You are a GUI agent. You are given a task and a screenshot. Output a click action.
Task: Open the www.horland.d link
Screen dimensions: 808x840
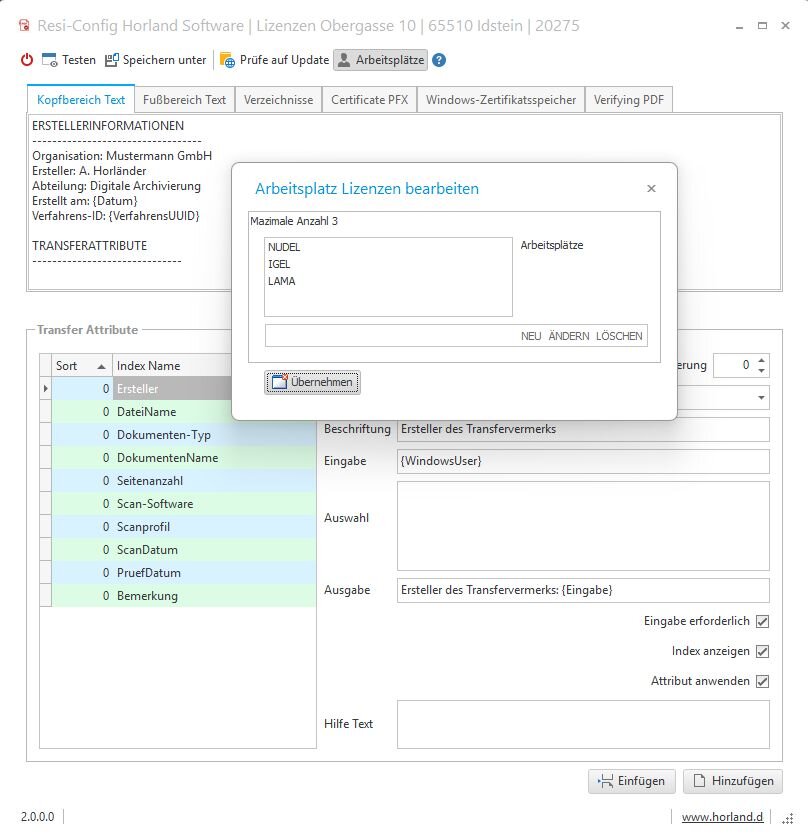pos(722,817)
